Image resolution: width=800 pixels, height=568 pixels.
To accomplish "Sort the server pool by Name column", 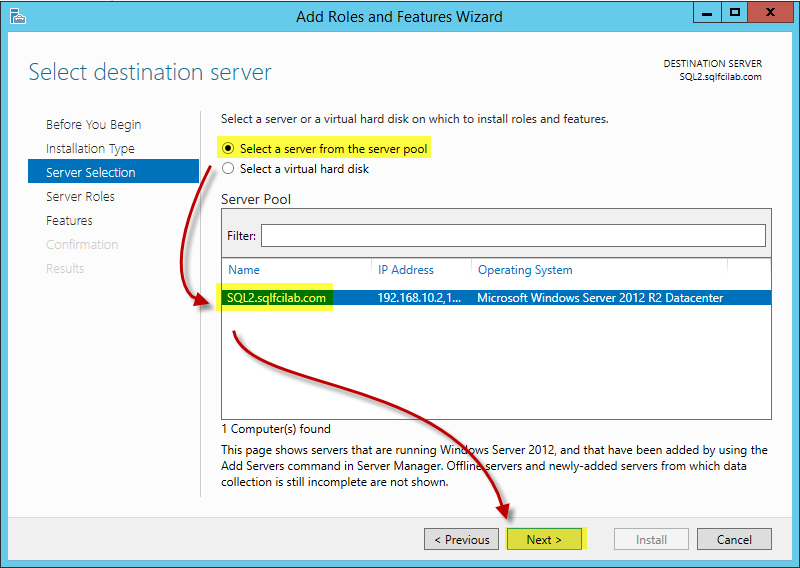I will click(x=244, y=269).
